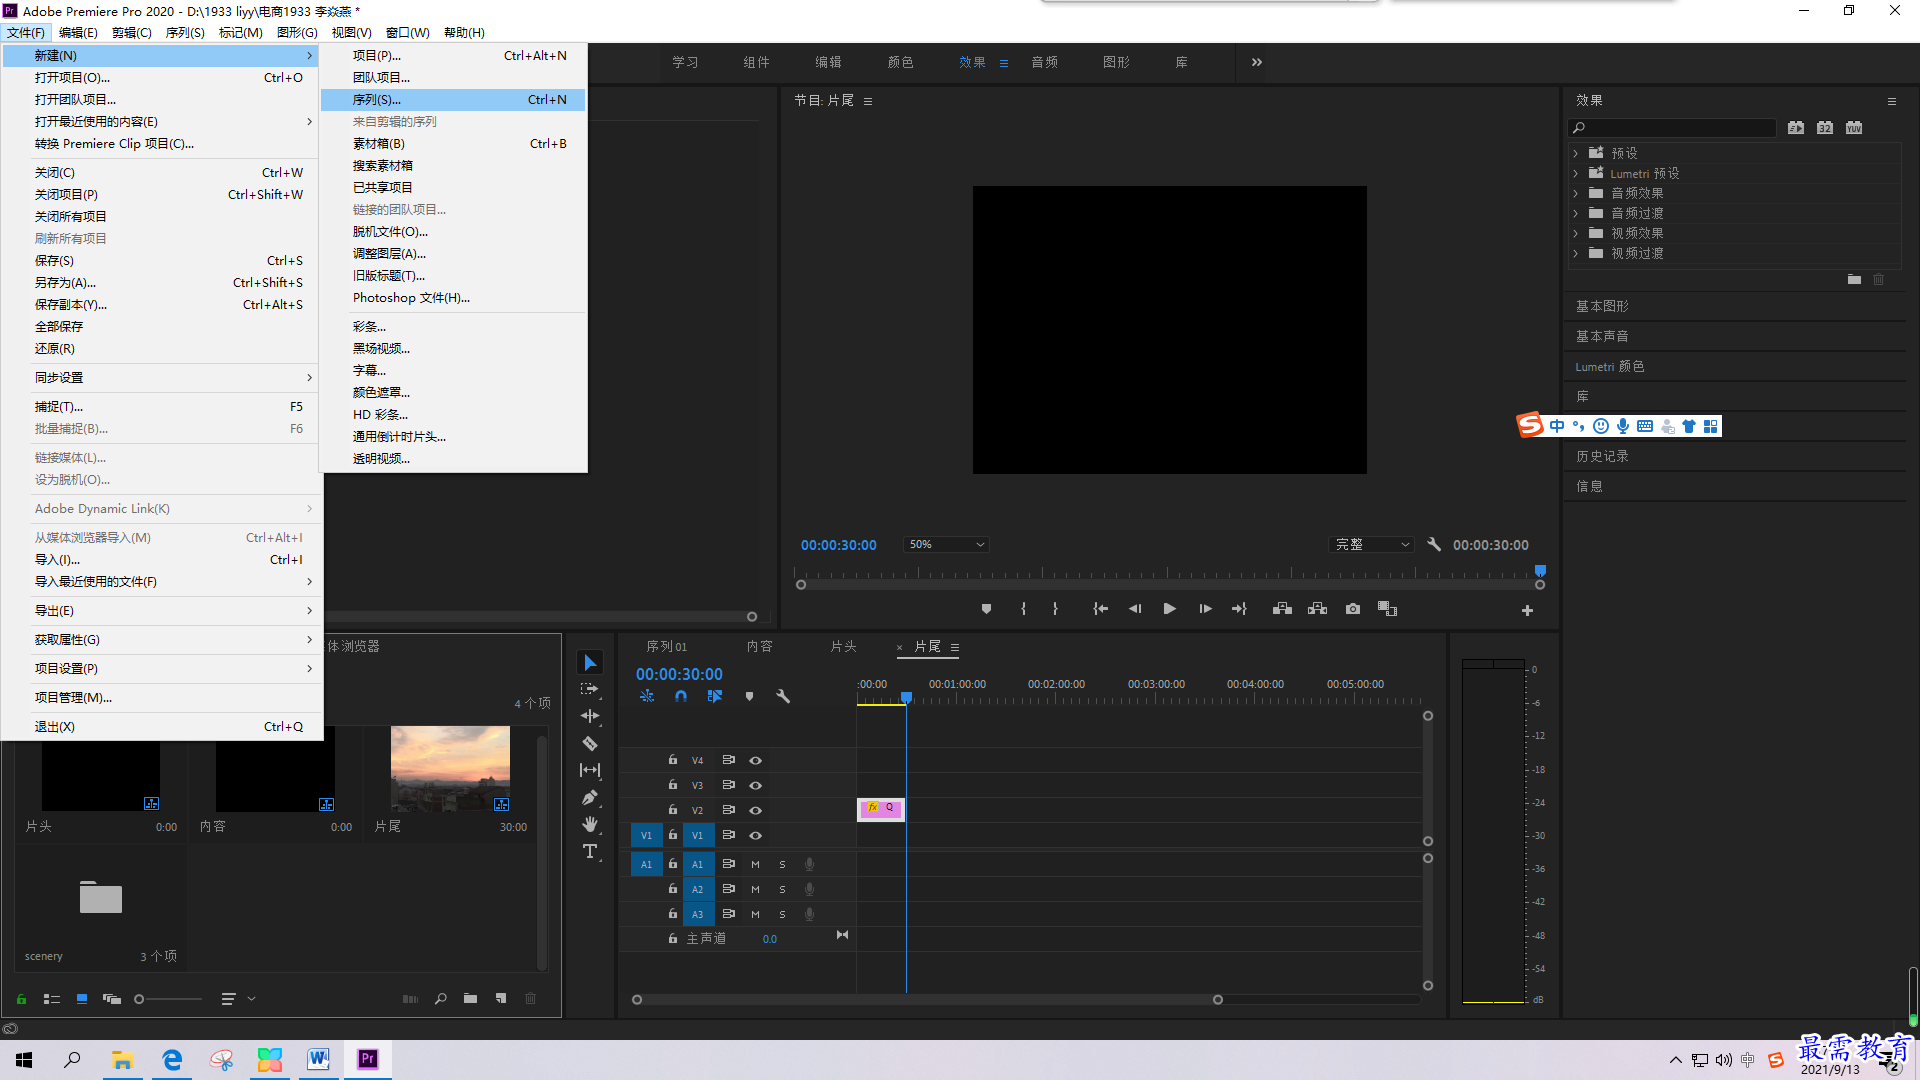Click the Lift button
This screenshot has height=1080, width=1920.
[x=1282, y=609]
